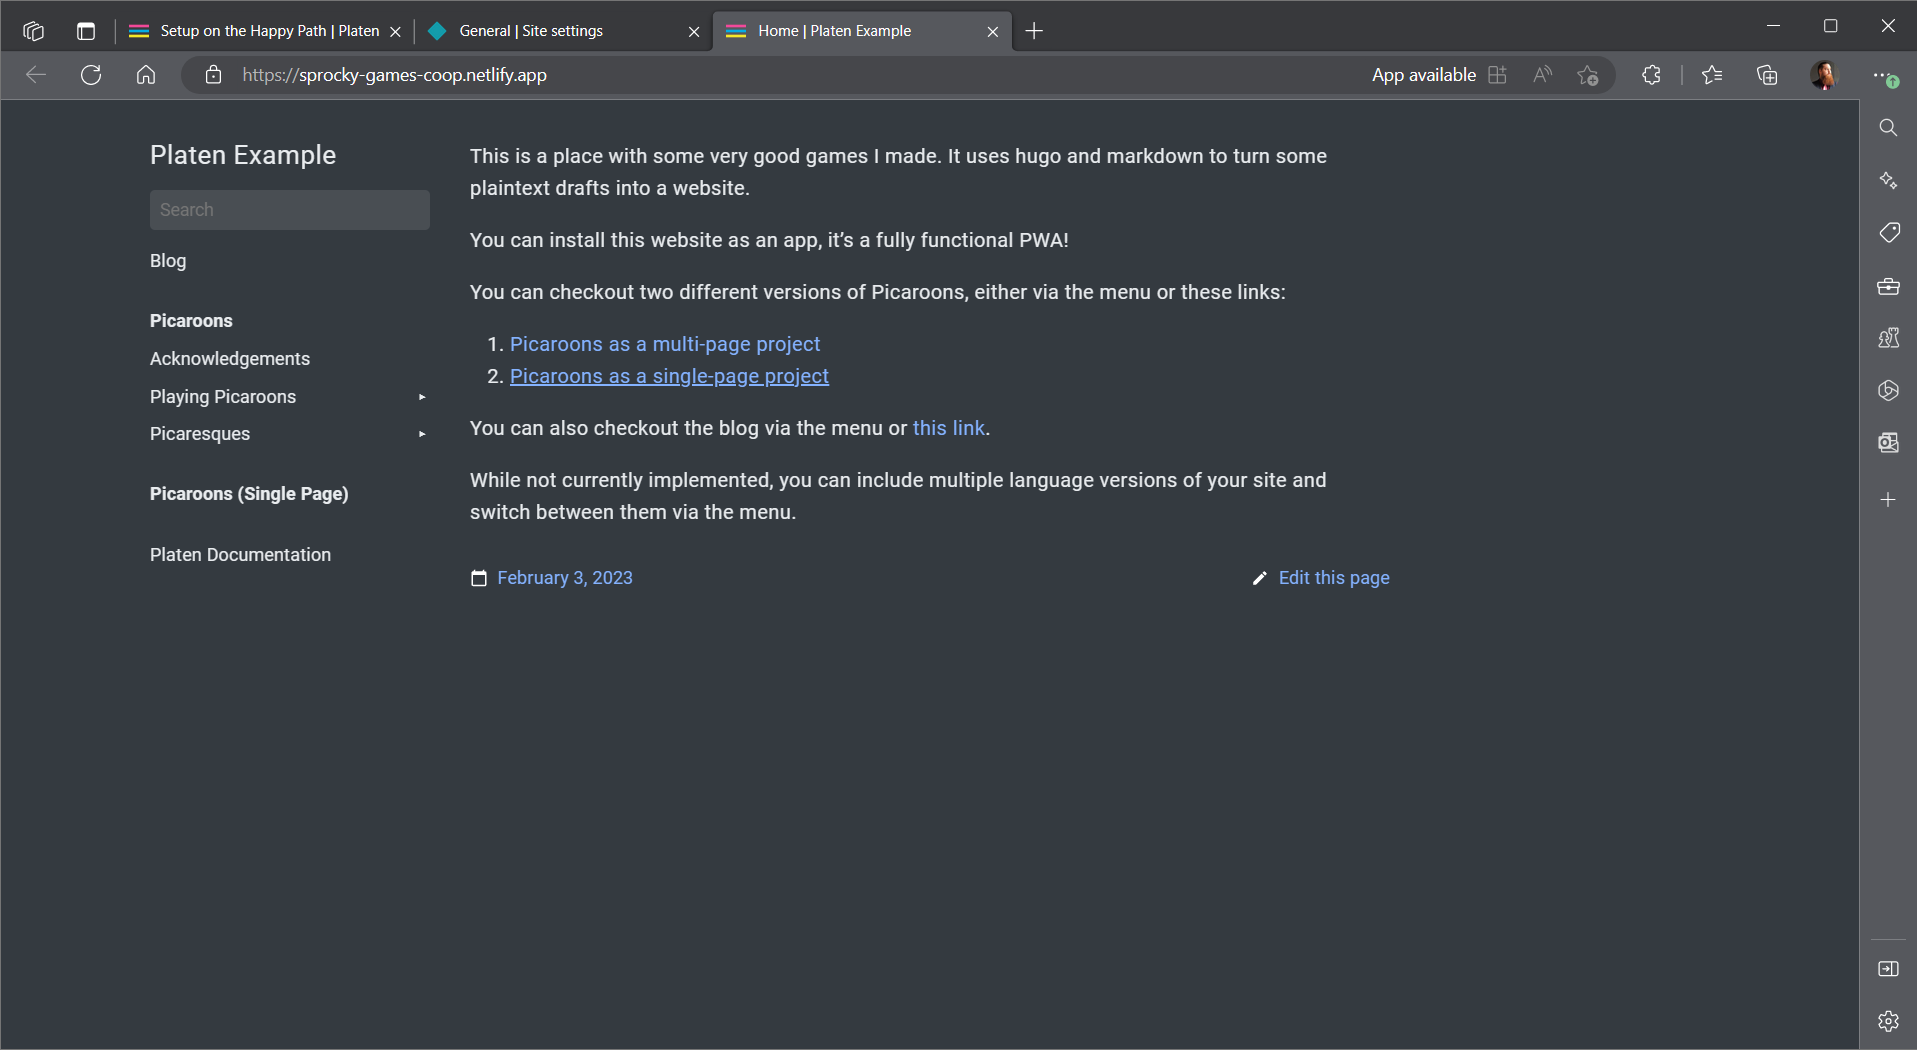The height and width of the screenshot is (1050, 1917).
Task: Open the Extensions puzzle icon
Action: [1651, 75]
